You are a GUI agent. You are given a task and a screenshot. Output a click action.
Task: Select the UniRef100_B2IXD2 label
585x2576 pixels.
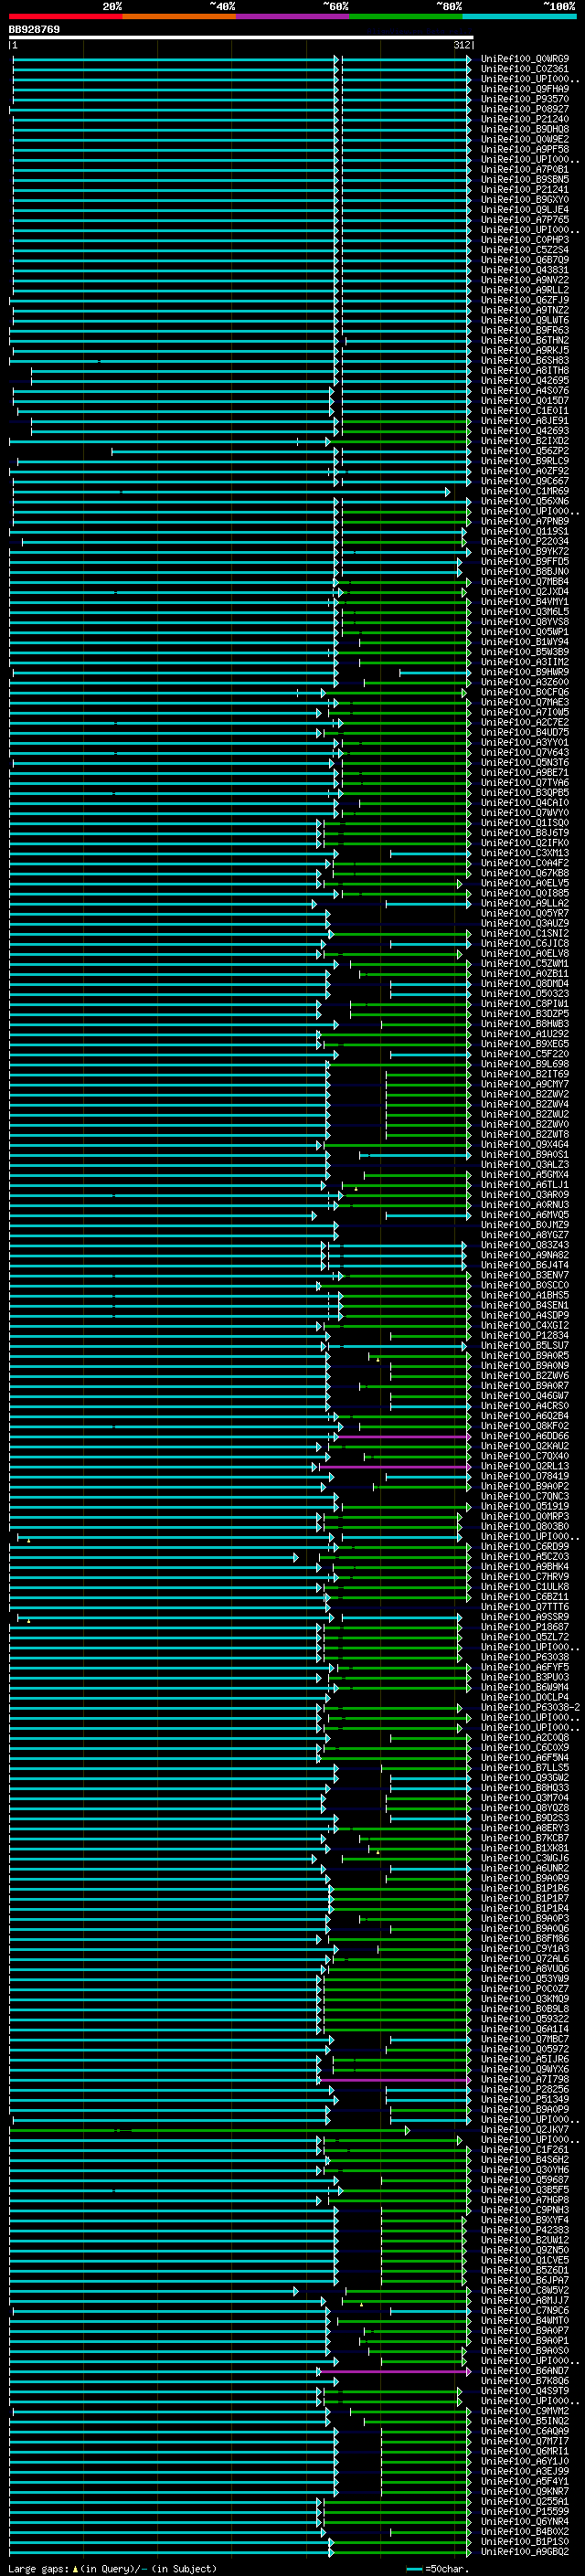point(524,441)
